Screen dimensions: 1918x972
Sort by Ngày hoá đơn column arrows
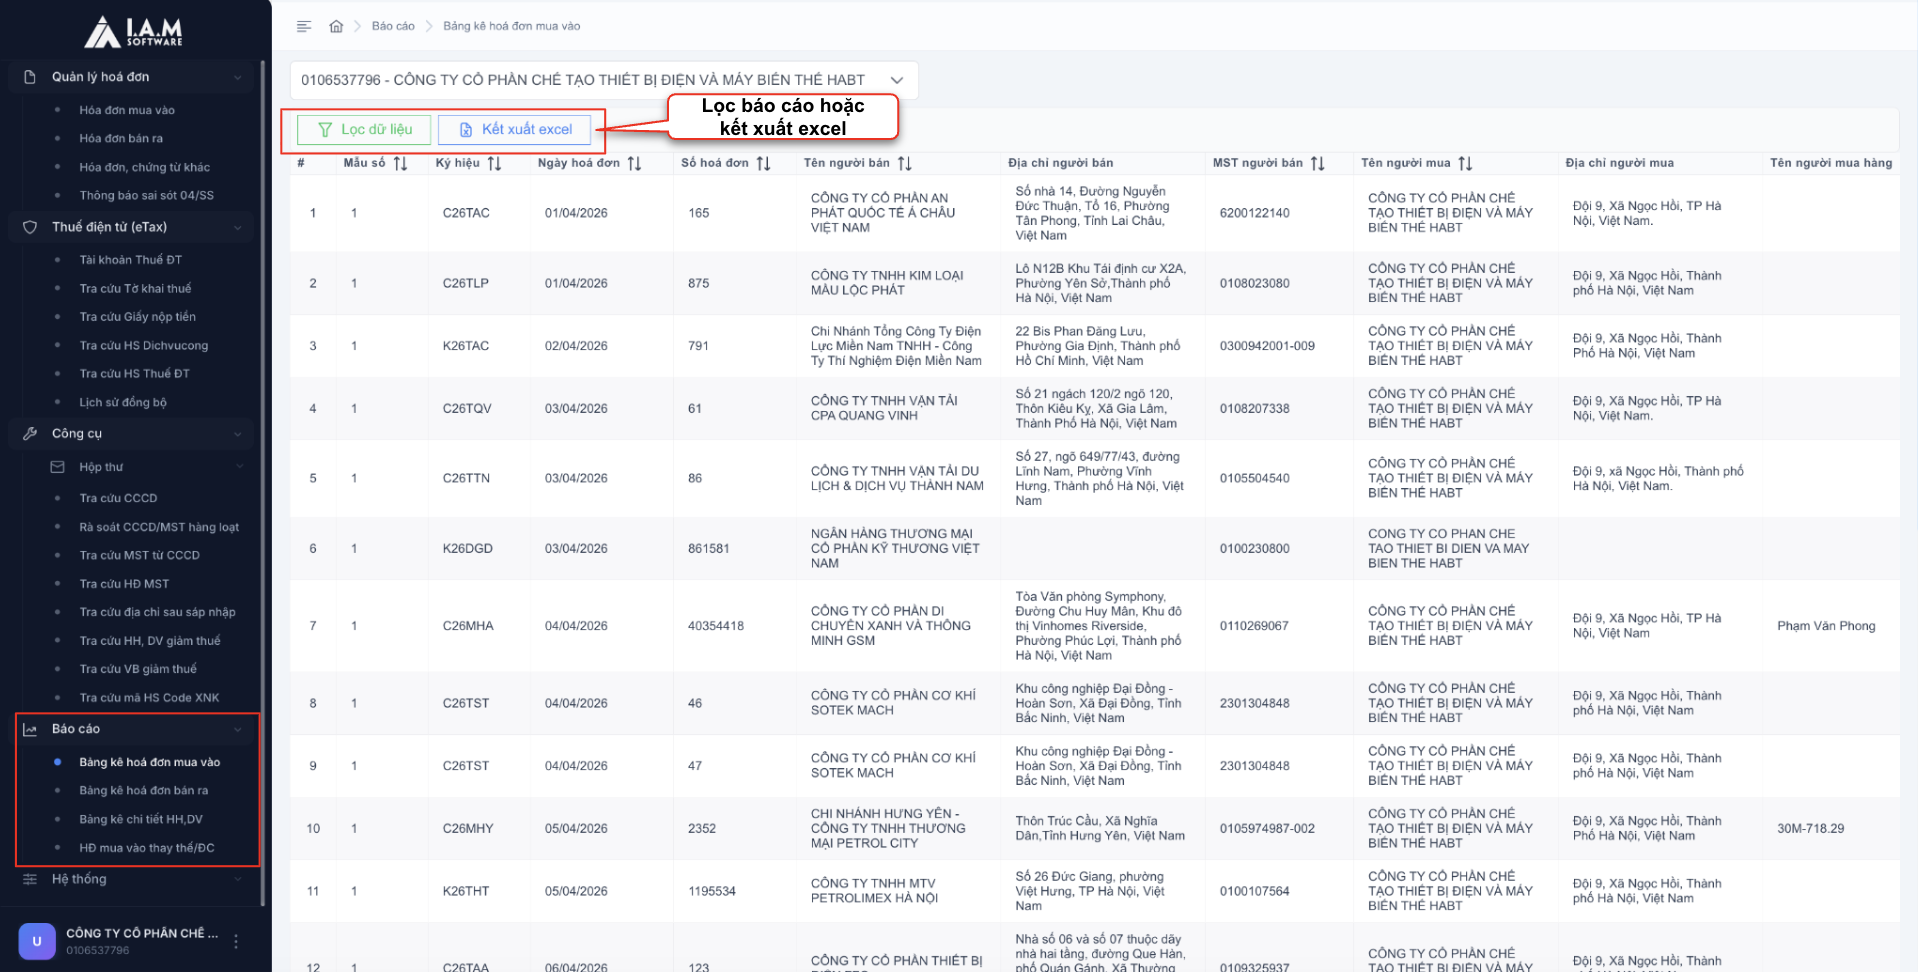pos(634,163)
